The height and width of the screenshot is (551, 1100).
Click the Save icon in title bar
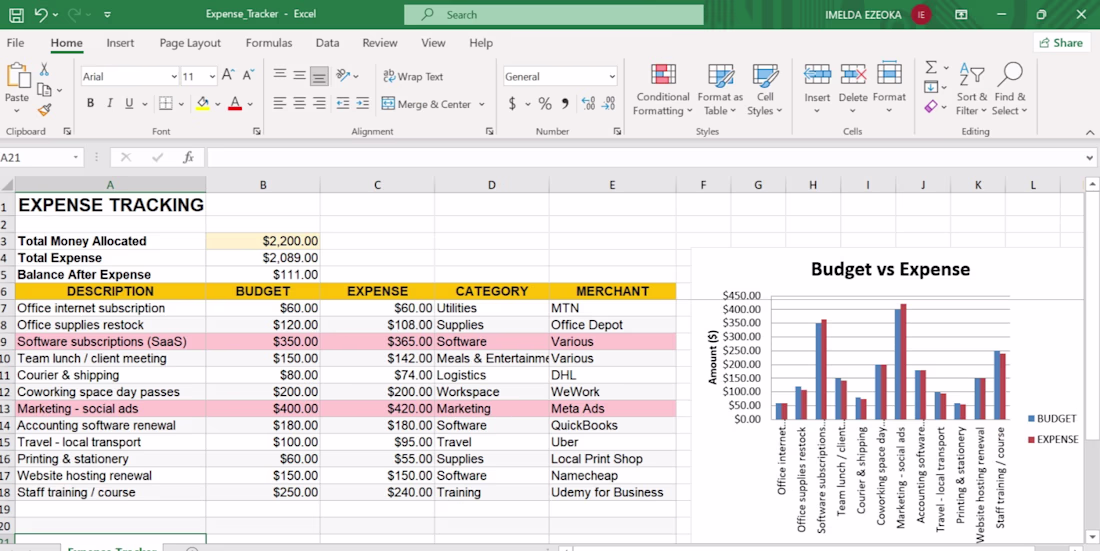click(15, 14)
